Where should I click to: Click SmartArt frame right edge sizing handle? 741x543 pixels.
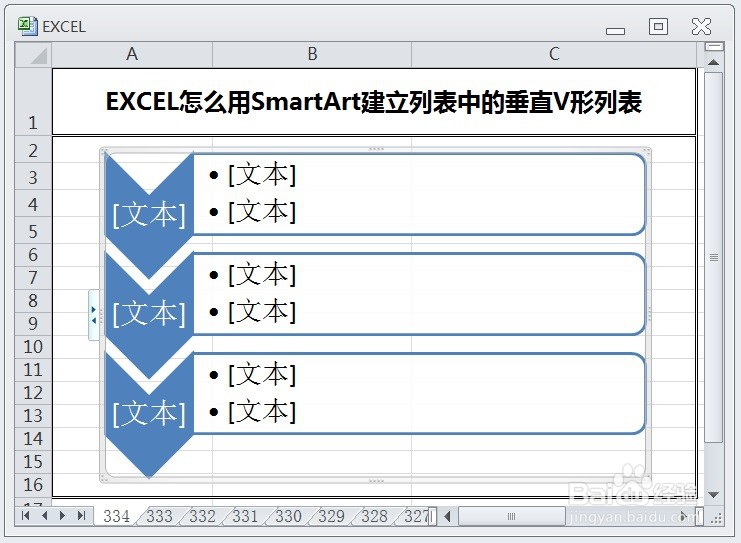click(649, 314)
